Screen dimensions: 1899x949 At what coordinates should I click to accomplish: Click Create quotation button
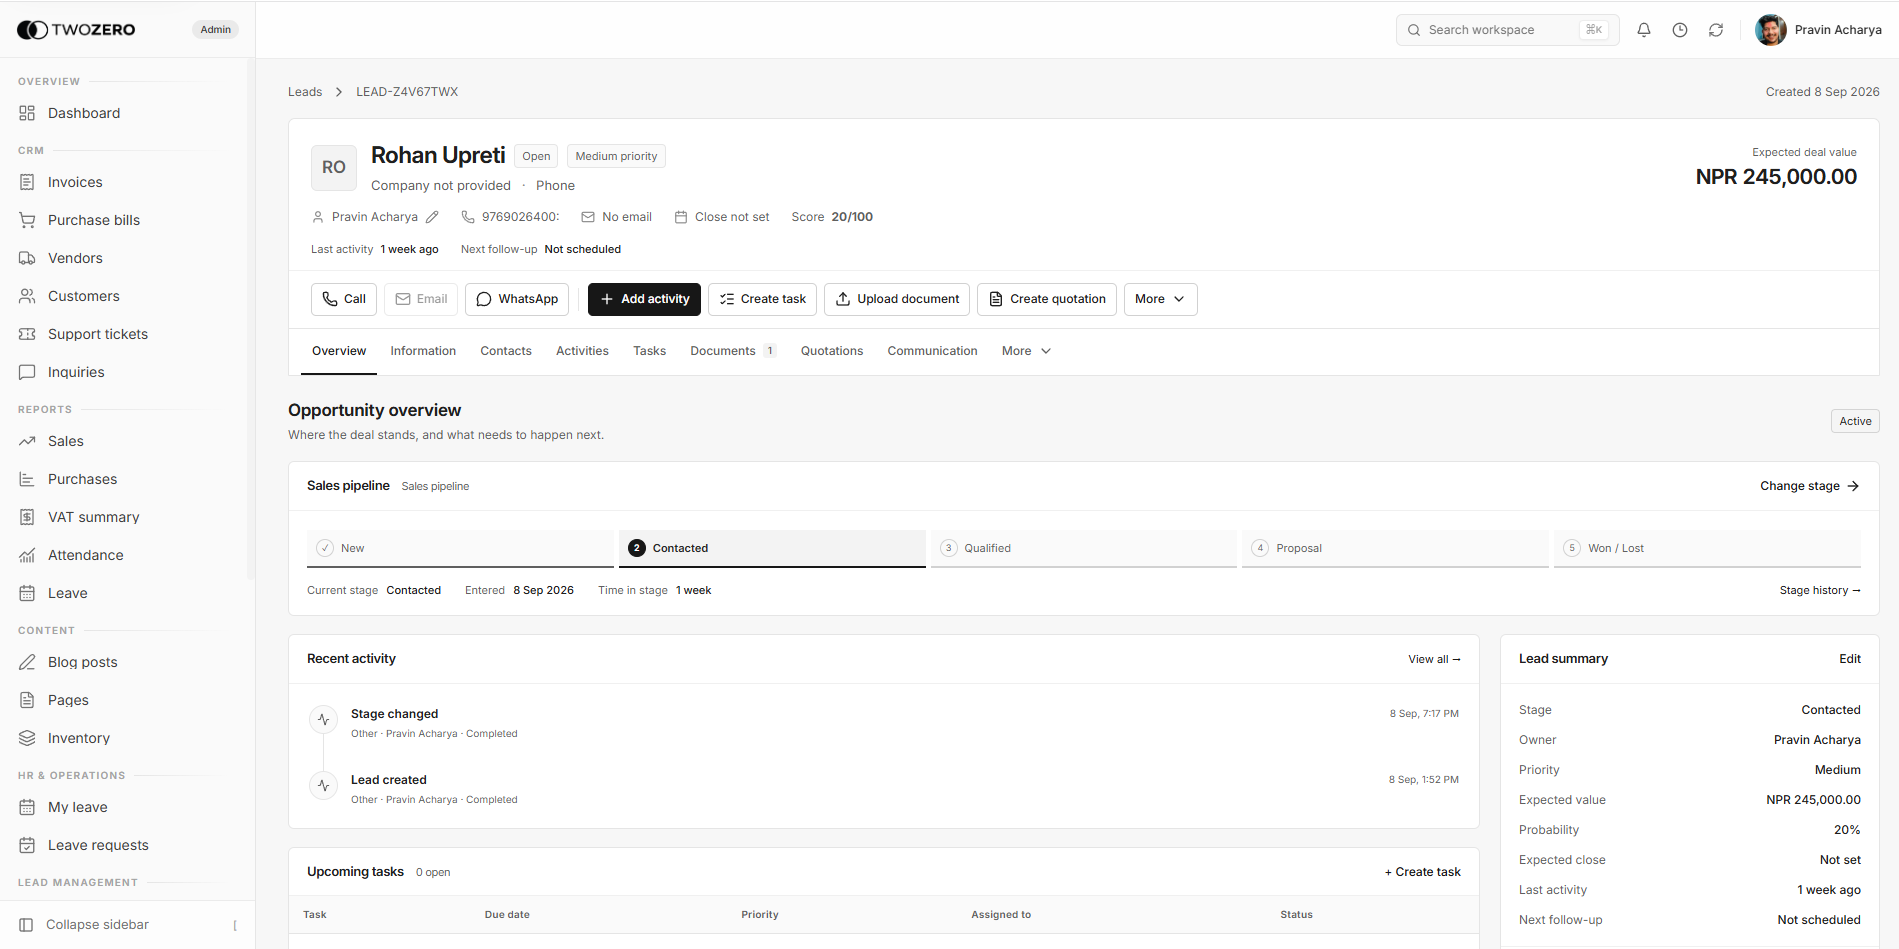[1047, 299]
